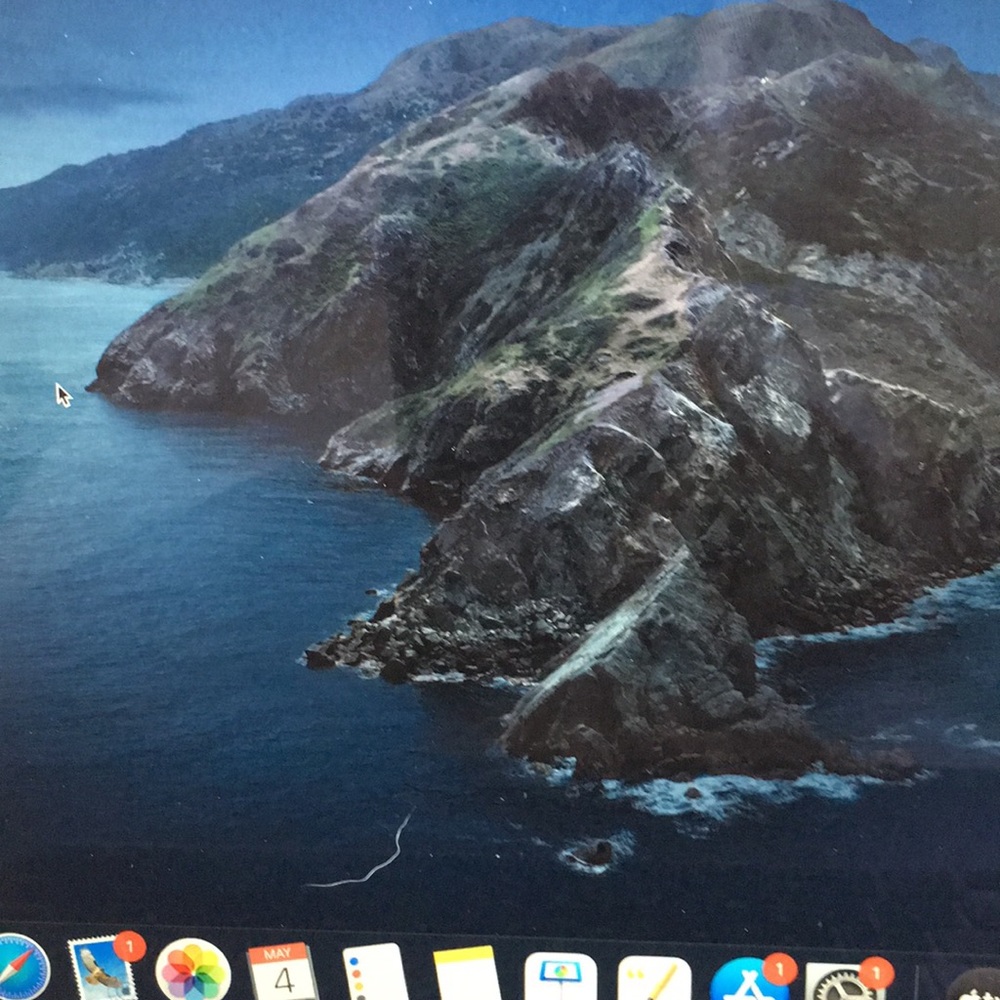
Task: Click the System Preferences update badge
Action: click(875, 972)
